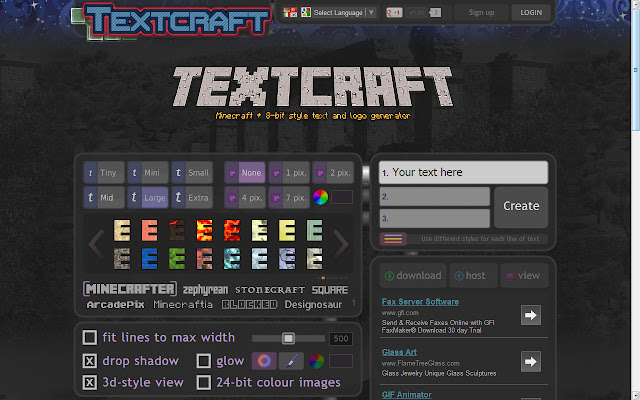
Task: Select the Extra text size
Action: 192,198
